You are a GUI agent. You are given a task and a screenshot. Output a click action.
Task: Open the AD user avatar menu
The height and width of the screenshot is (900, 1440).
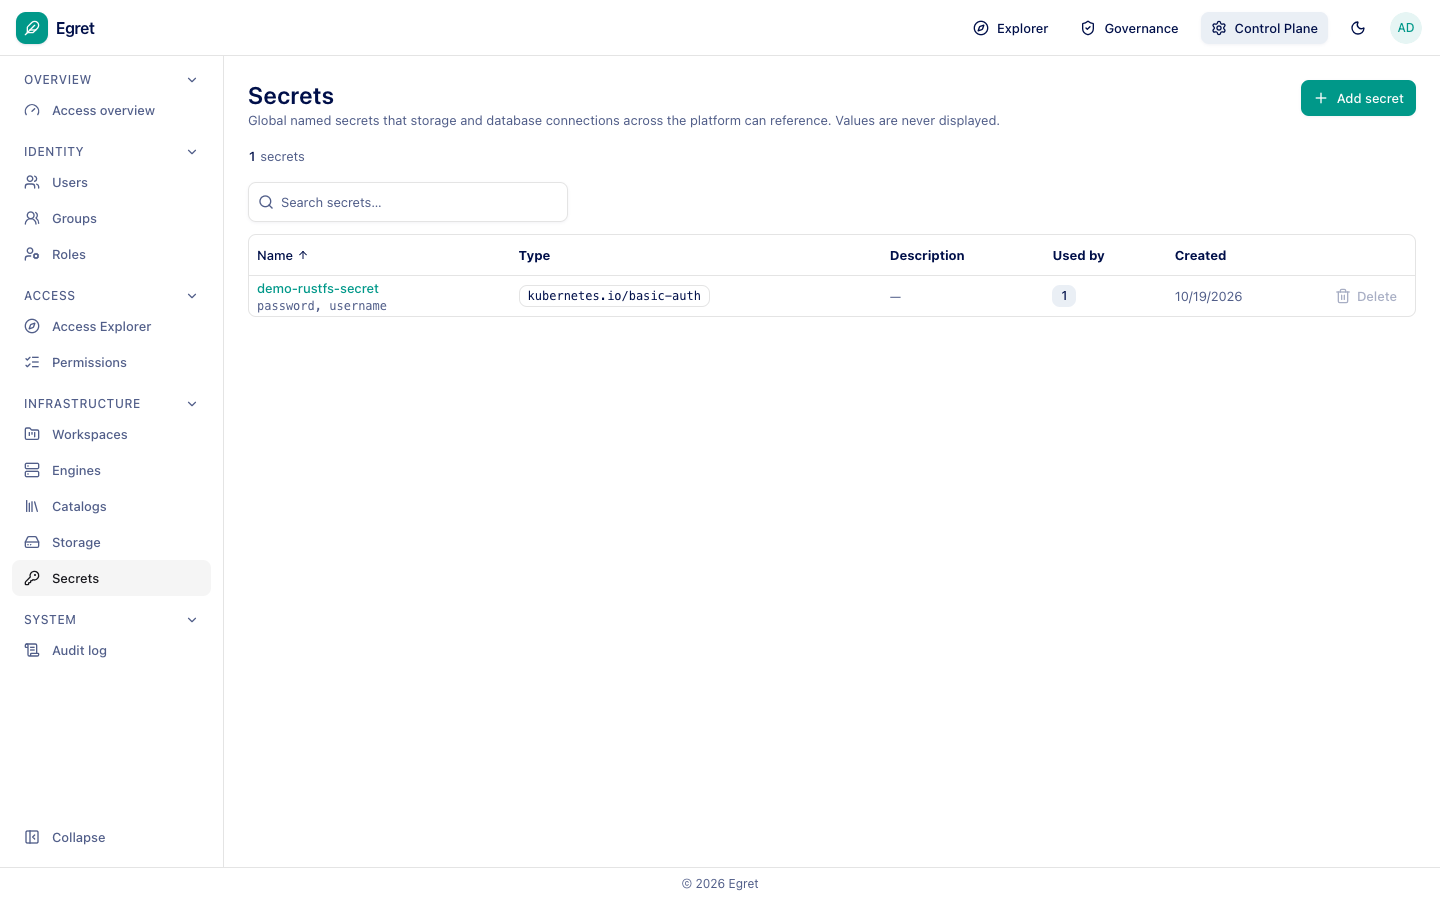pos(1406,28)
